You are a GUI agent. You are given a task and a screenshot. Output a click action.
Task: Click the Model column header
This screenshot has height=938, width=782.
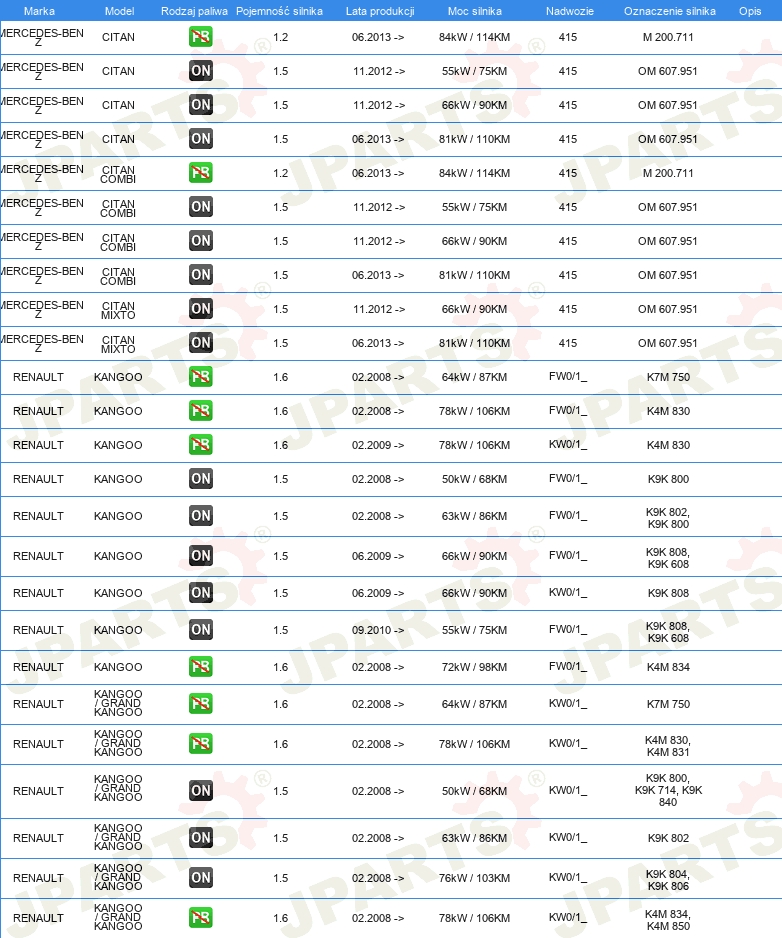pos(119,11)
